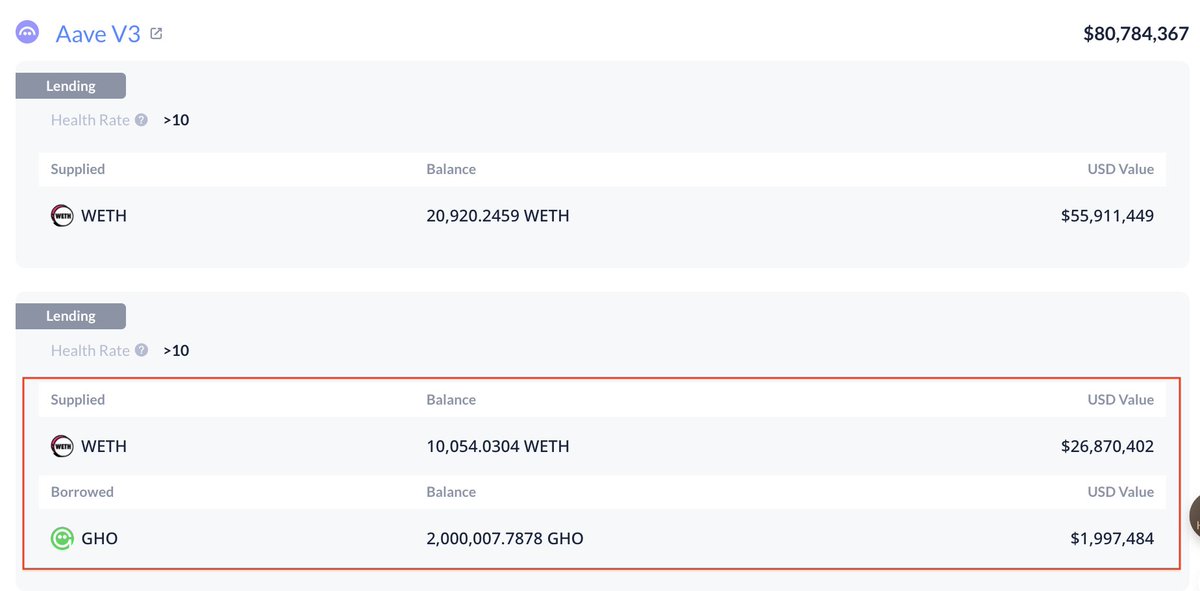Open the external link icon beside Aave V3
This screenshot has height=591, width=1200.
point(156,33)
